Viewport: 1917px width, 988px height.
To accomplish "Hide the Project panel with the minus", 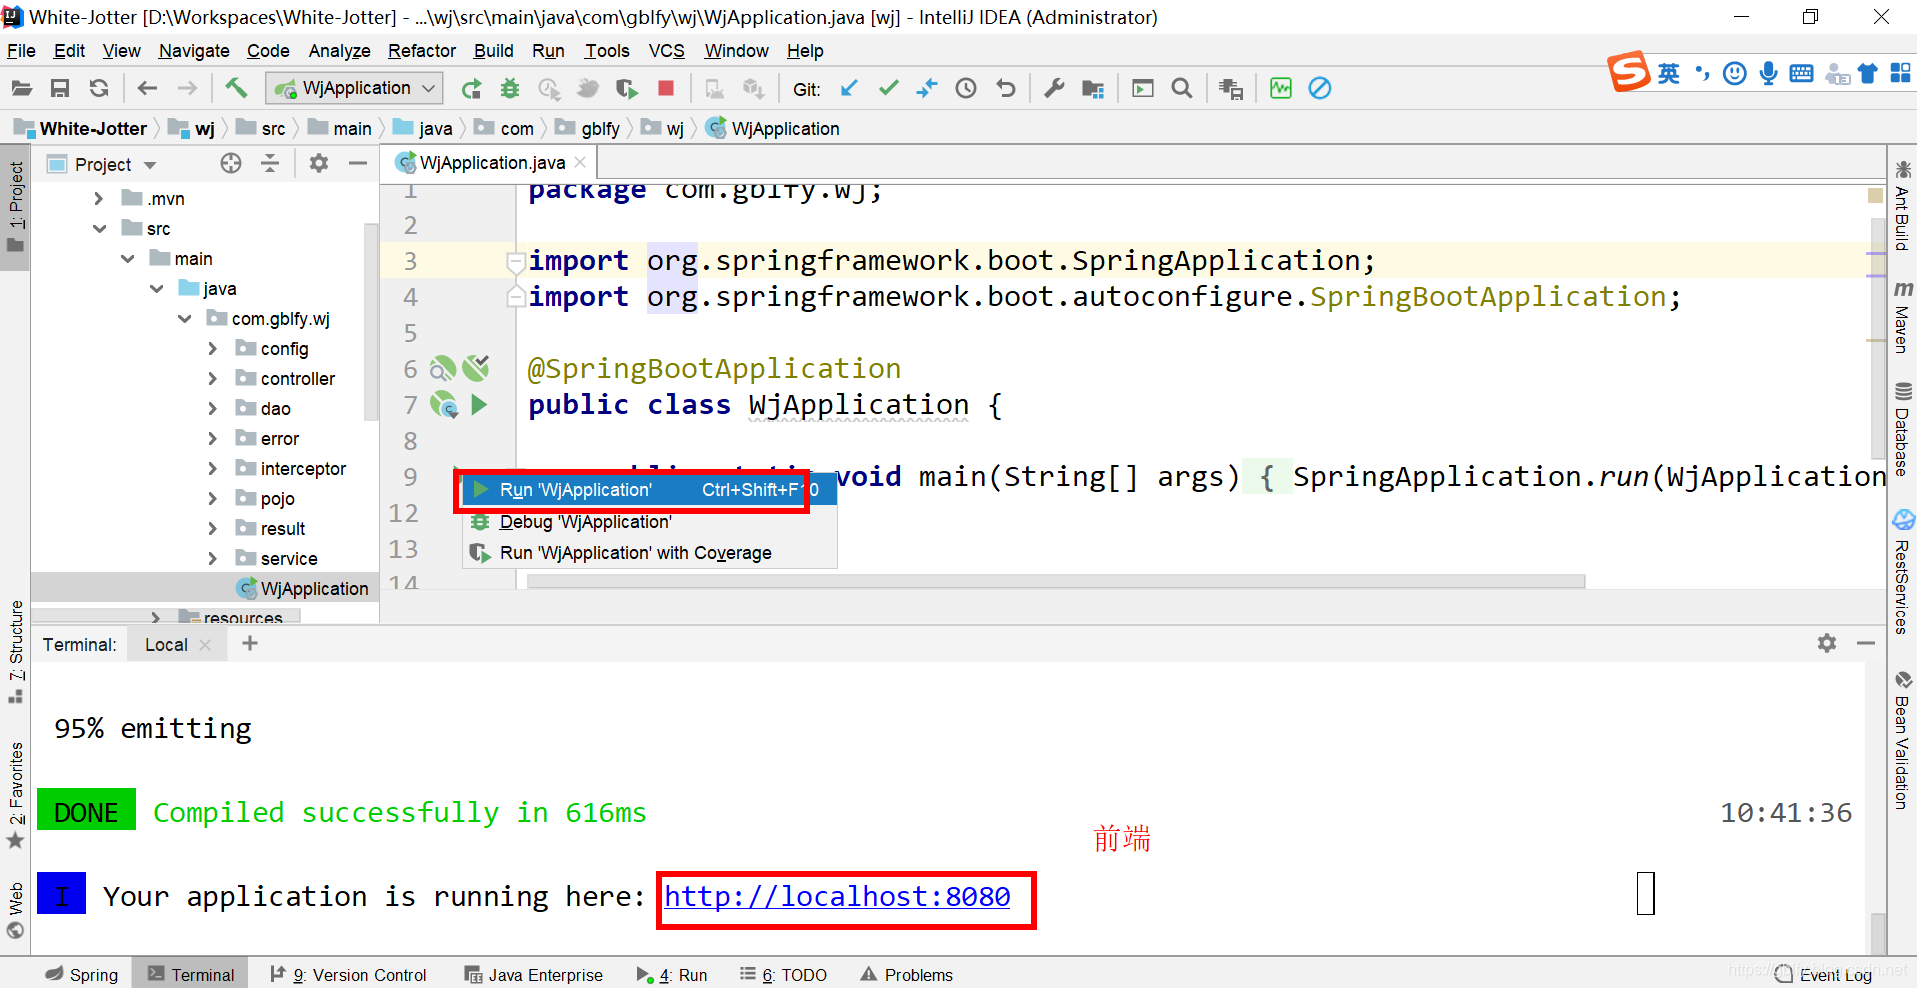I will click(x=358, y=163).
